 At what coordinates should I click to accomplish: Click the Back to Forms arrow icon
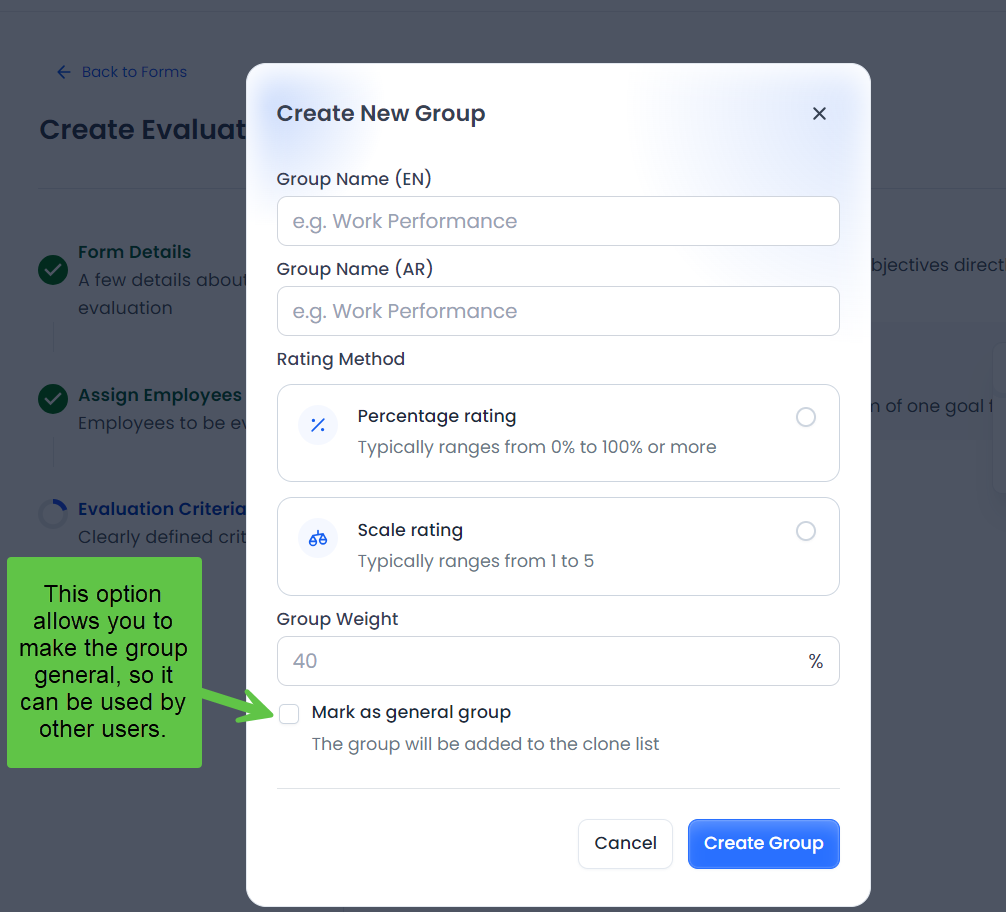tap(62, 72)
